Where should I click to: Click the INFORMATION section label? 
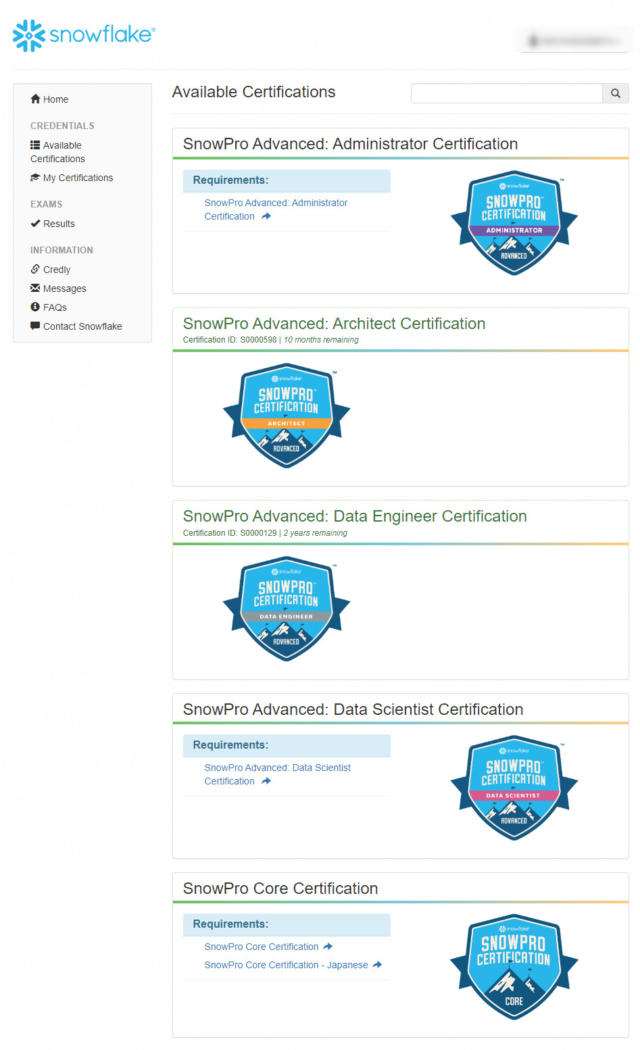pos(62,250)
